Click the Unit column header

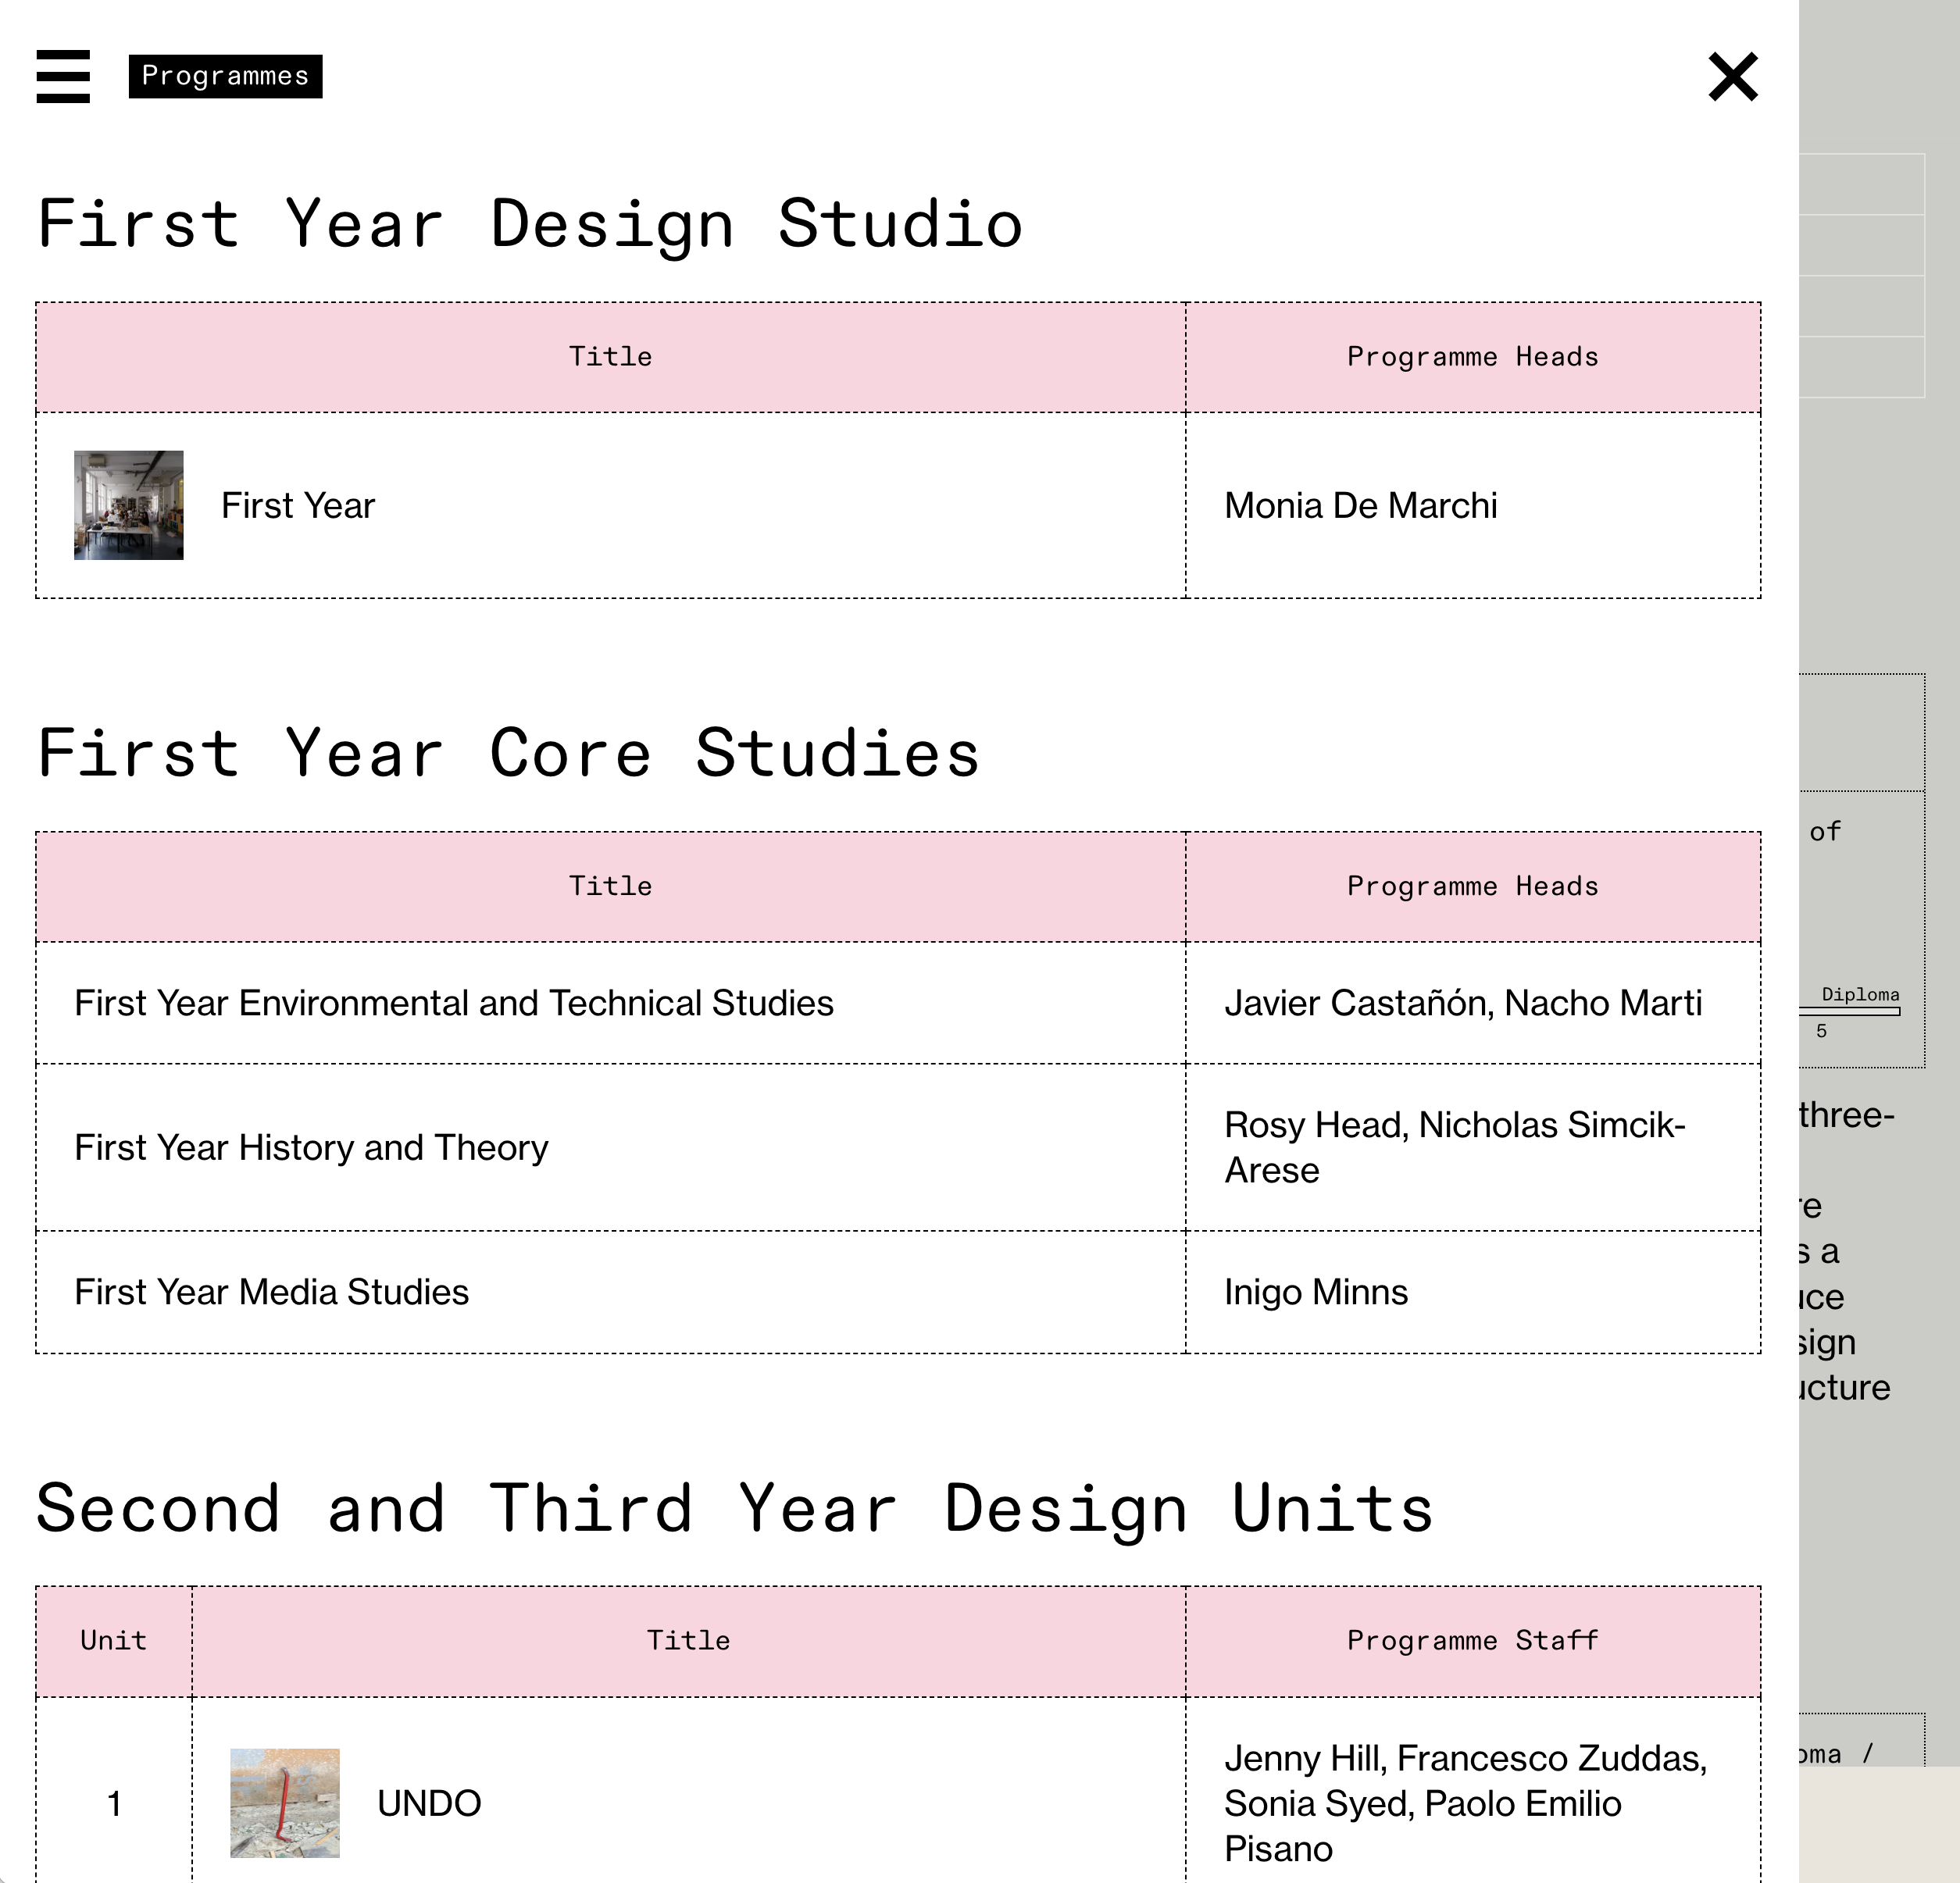(x=114, y=1641)
